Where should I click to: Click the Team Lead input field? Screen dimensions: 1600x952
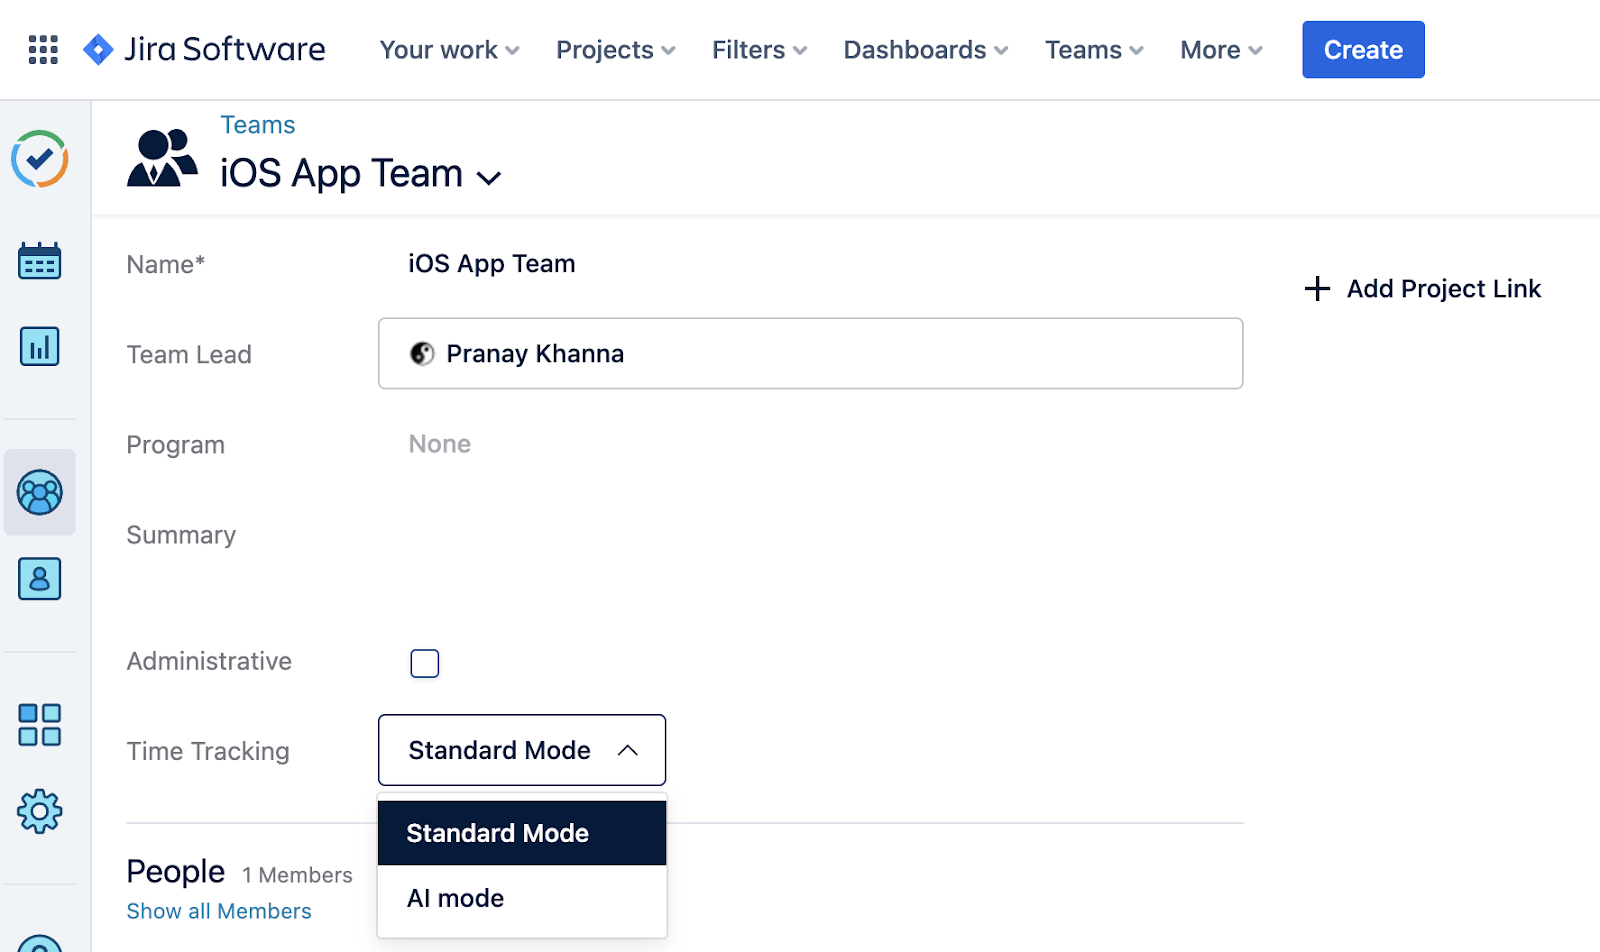810,354
